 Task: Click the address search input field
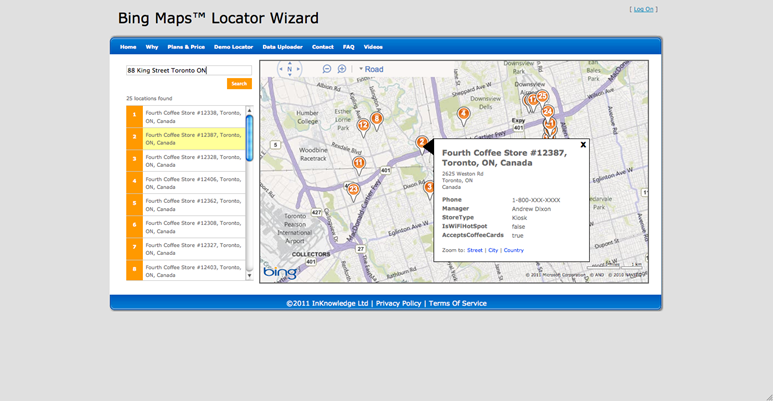pyautogui.click(x=188, y=71)
